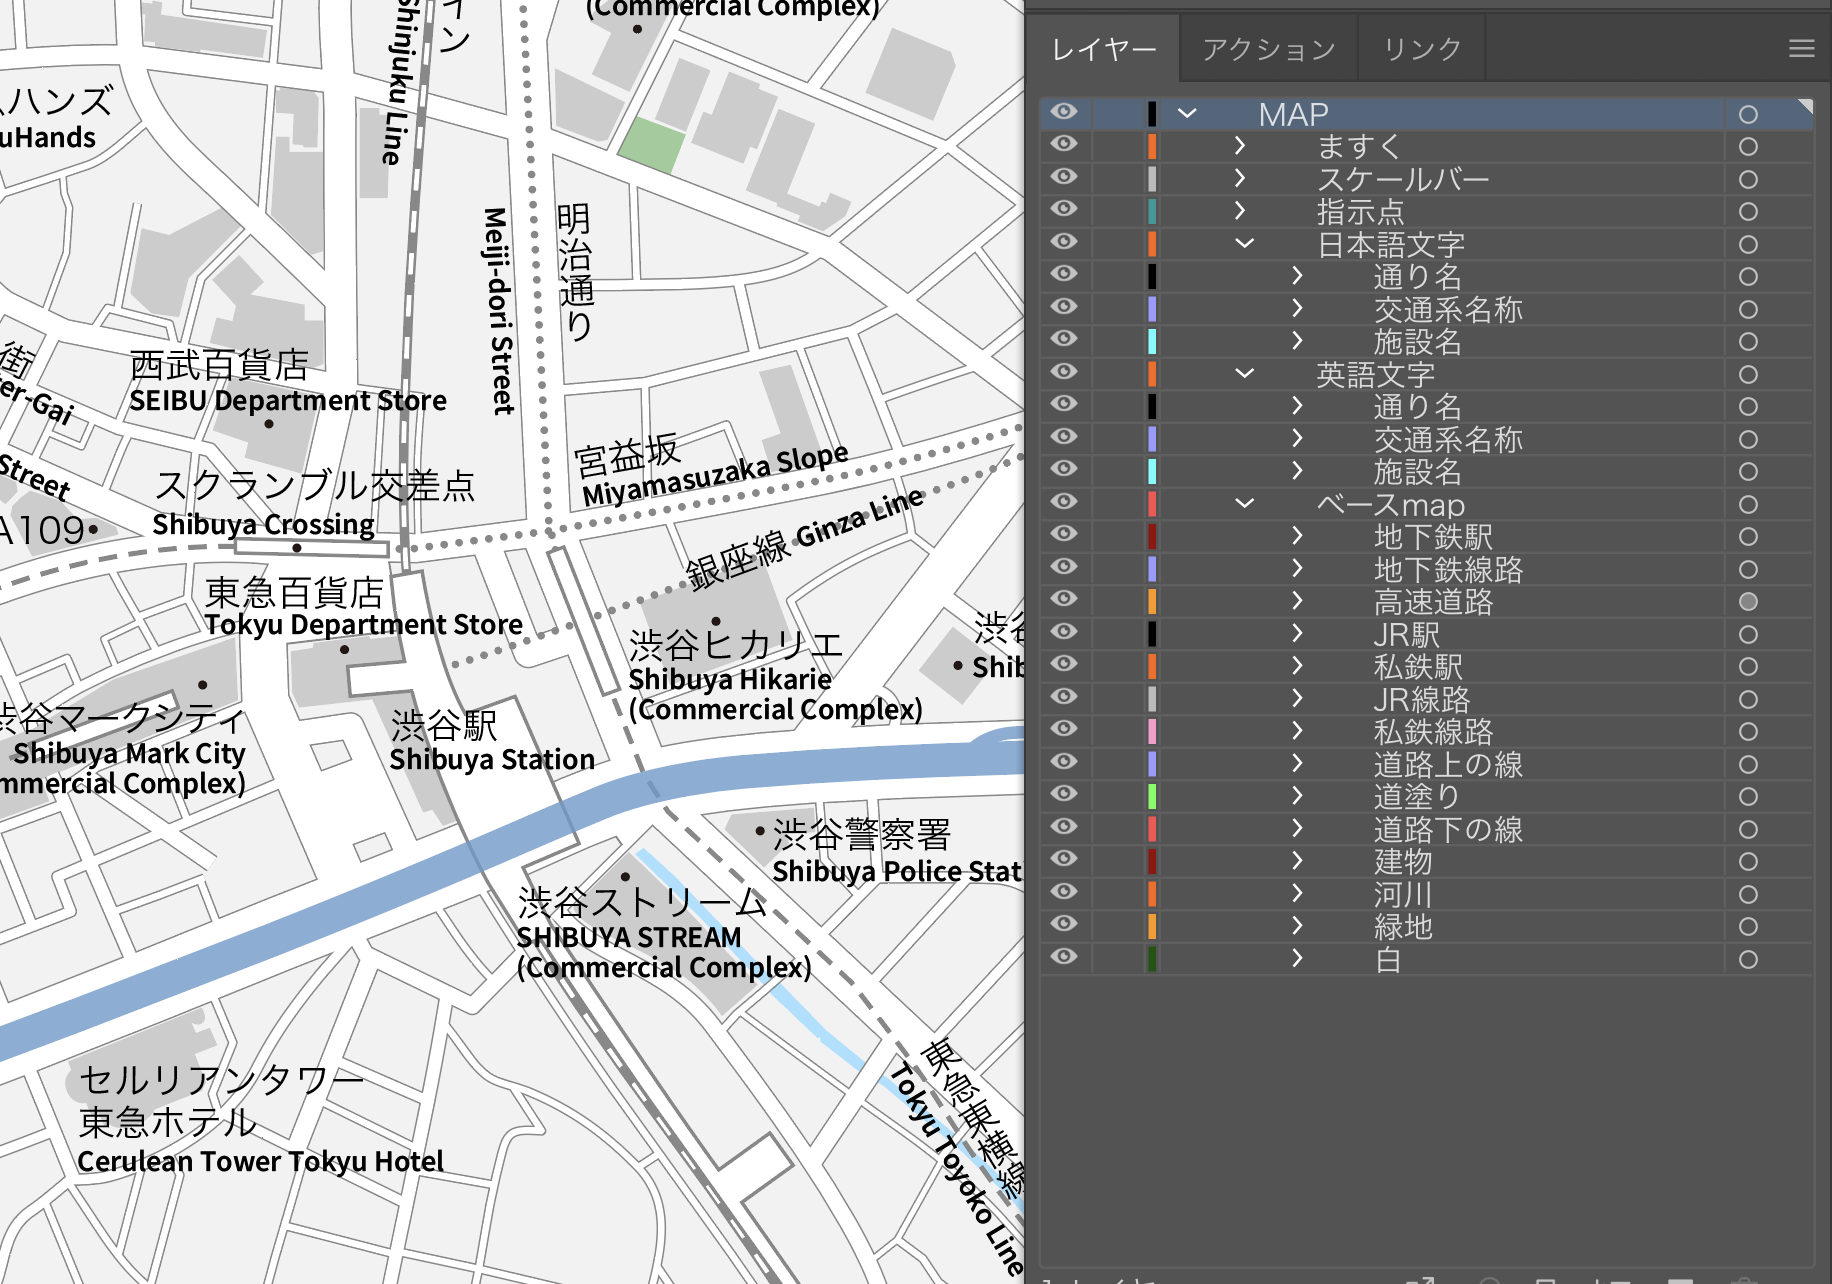Click the pink color bar of 私鉄線路 layer
The image size is (1832, 1284).
1152,731
